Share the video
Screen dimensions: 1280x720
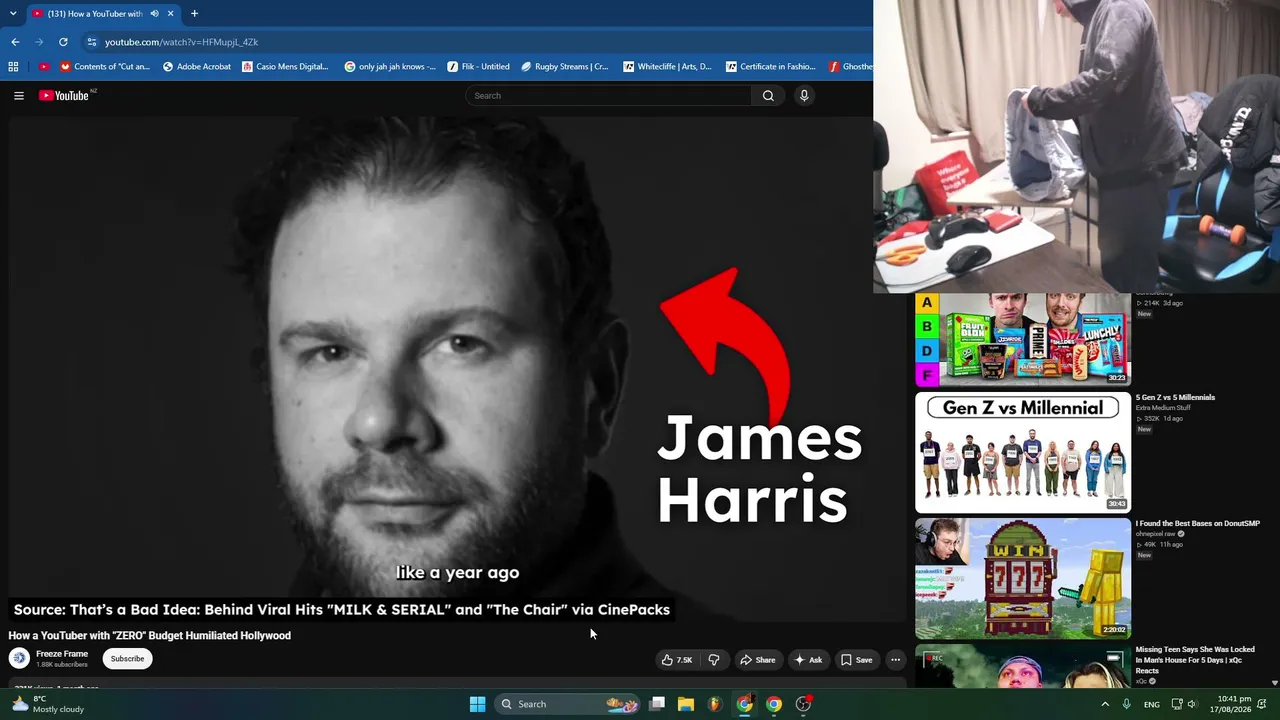757,660
